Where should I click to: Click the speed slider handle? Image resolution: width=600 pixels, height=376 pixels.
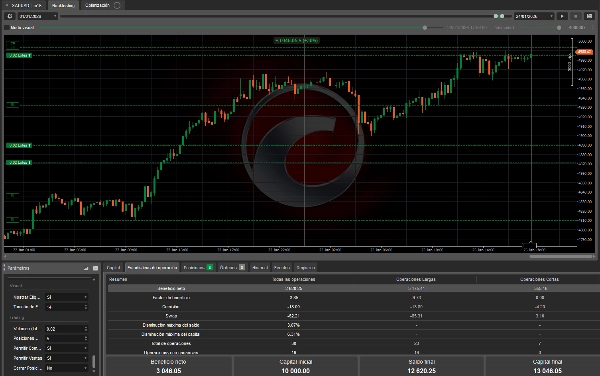(x=559, y=28)
